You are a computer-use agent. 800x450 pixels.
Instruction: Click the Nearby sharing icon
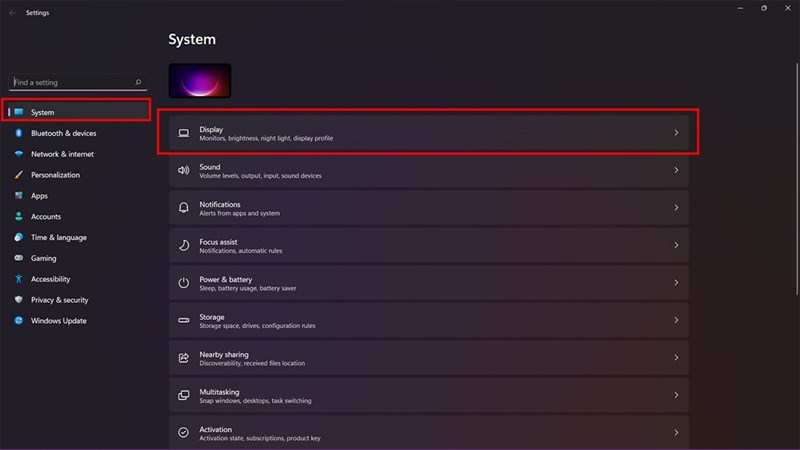[184, 358]
